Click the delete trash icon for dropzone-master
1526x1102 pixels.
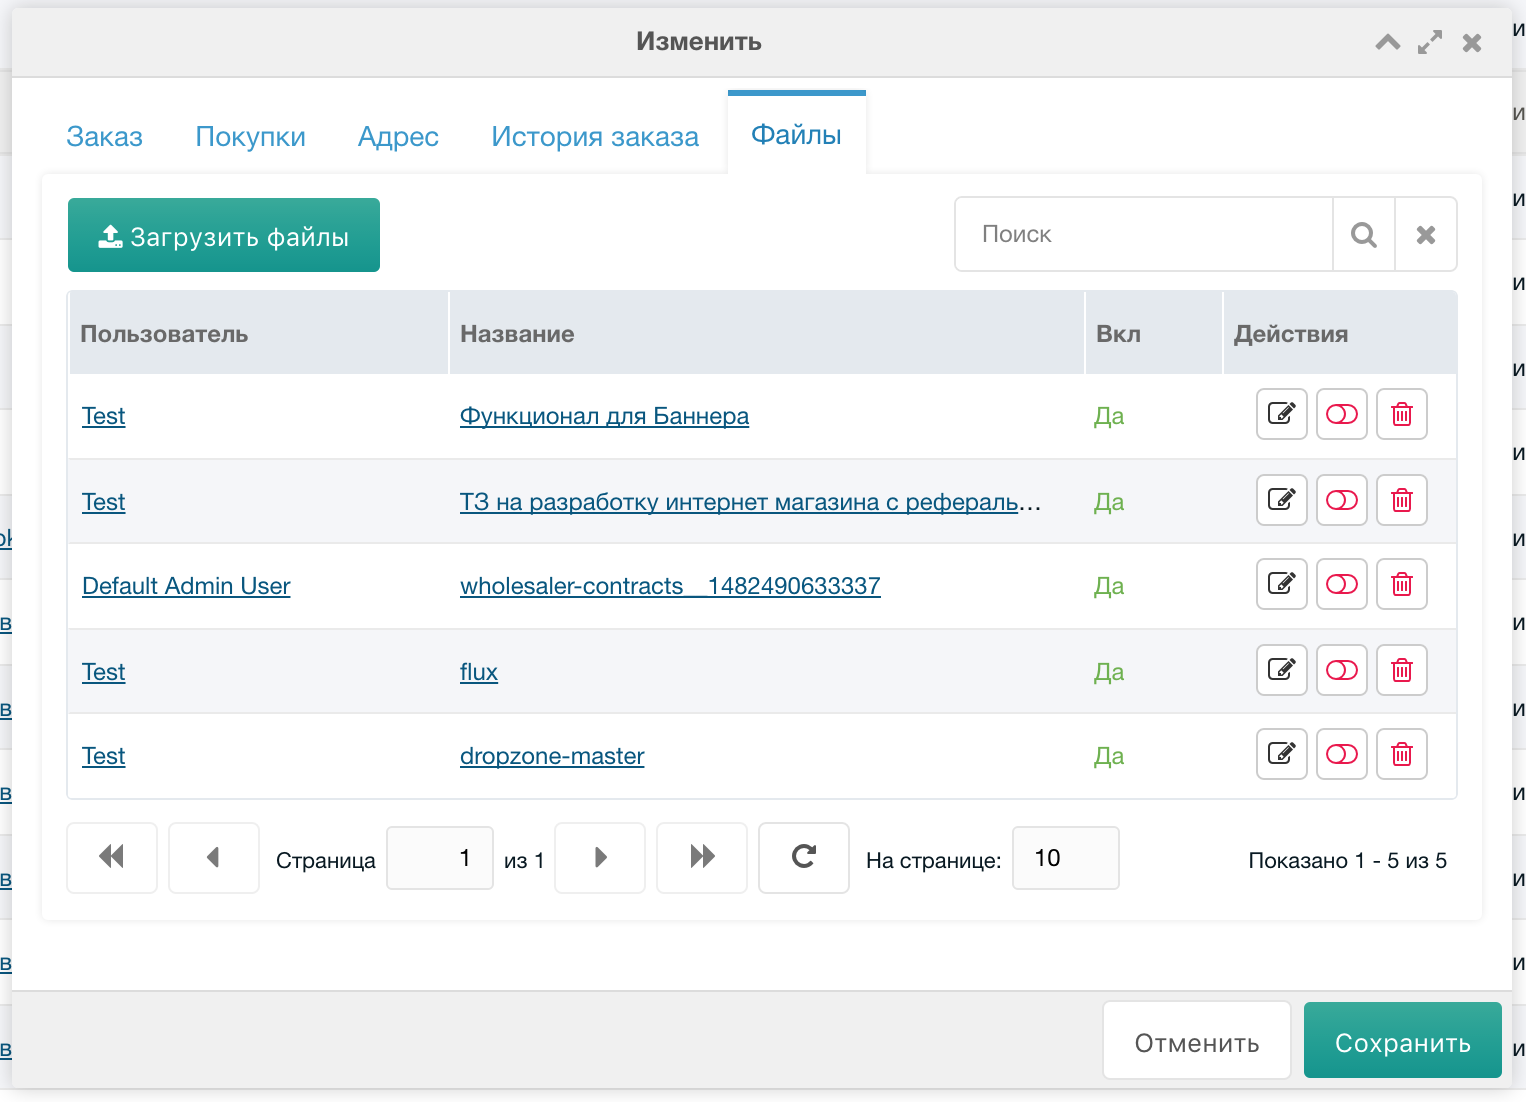[x=1401, y=754]
